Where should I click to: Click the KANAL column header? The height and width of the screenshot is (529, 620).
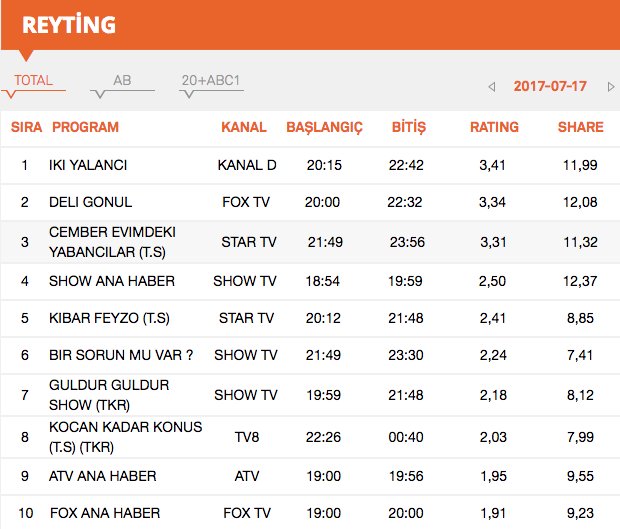pos(244,127)
